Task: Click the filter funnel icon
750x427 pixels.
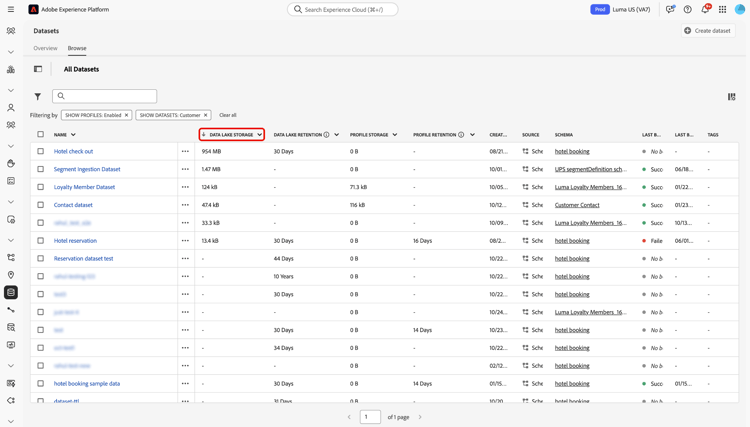Action: (x=38, y=97)
